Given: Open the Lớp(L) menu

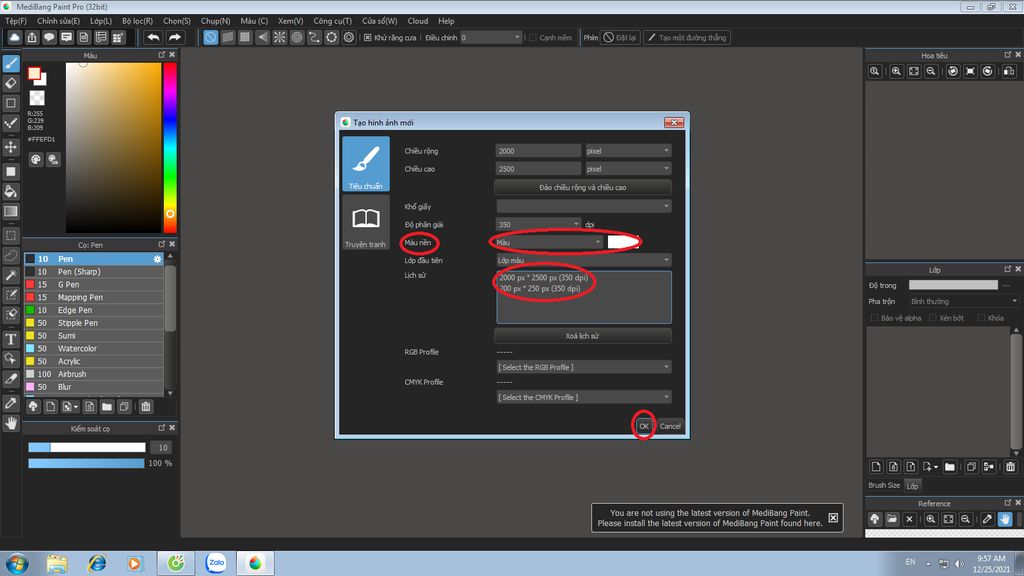Looking at the screenshot, I should point(101,21).
